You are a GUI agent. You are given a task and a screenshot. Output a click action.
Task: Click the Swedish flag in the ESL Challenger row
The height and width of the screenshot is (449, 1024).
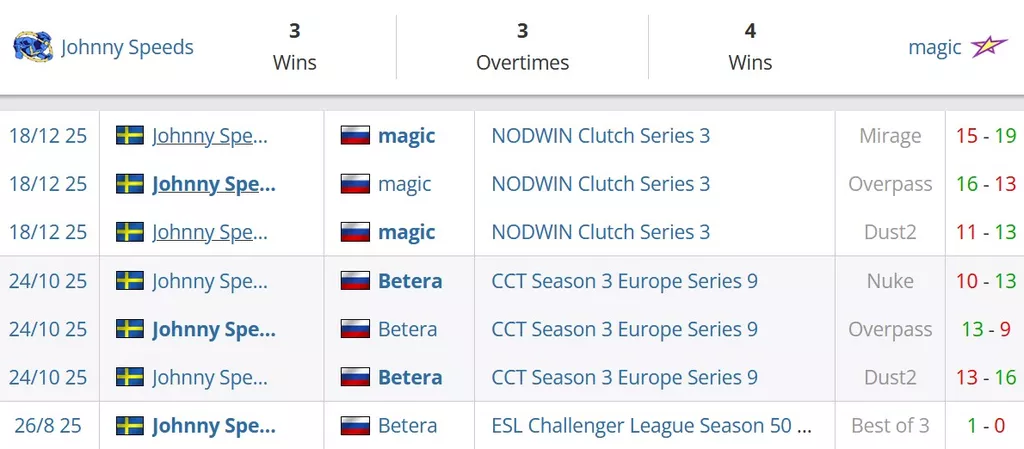pos(130,426)
